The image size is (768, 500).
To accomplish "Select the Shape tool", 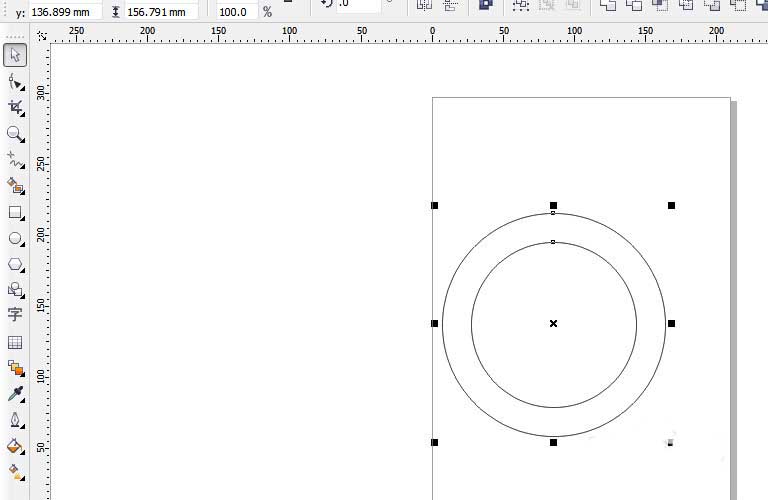I will pos(15,81).
